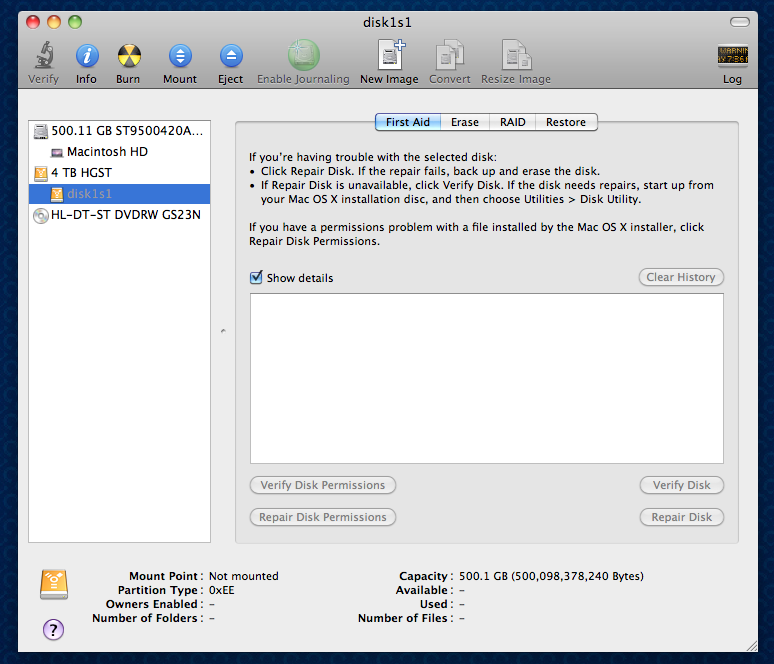Click the '0xEE' partition type value
This screenshot has width=774, height=664.
click(222, 590)
